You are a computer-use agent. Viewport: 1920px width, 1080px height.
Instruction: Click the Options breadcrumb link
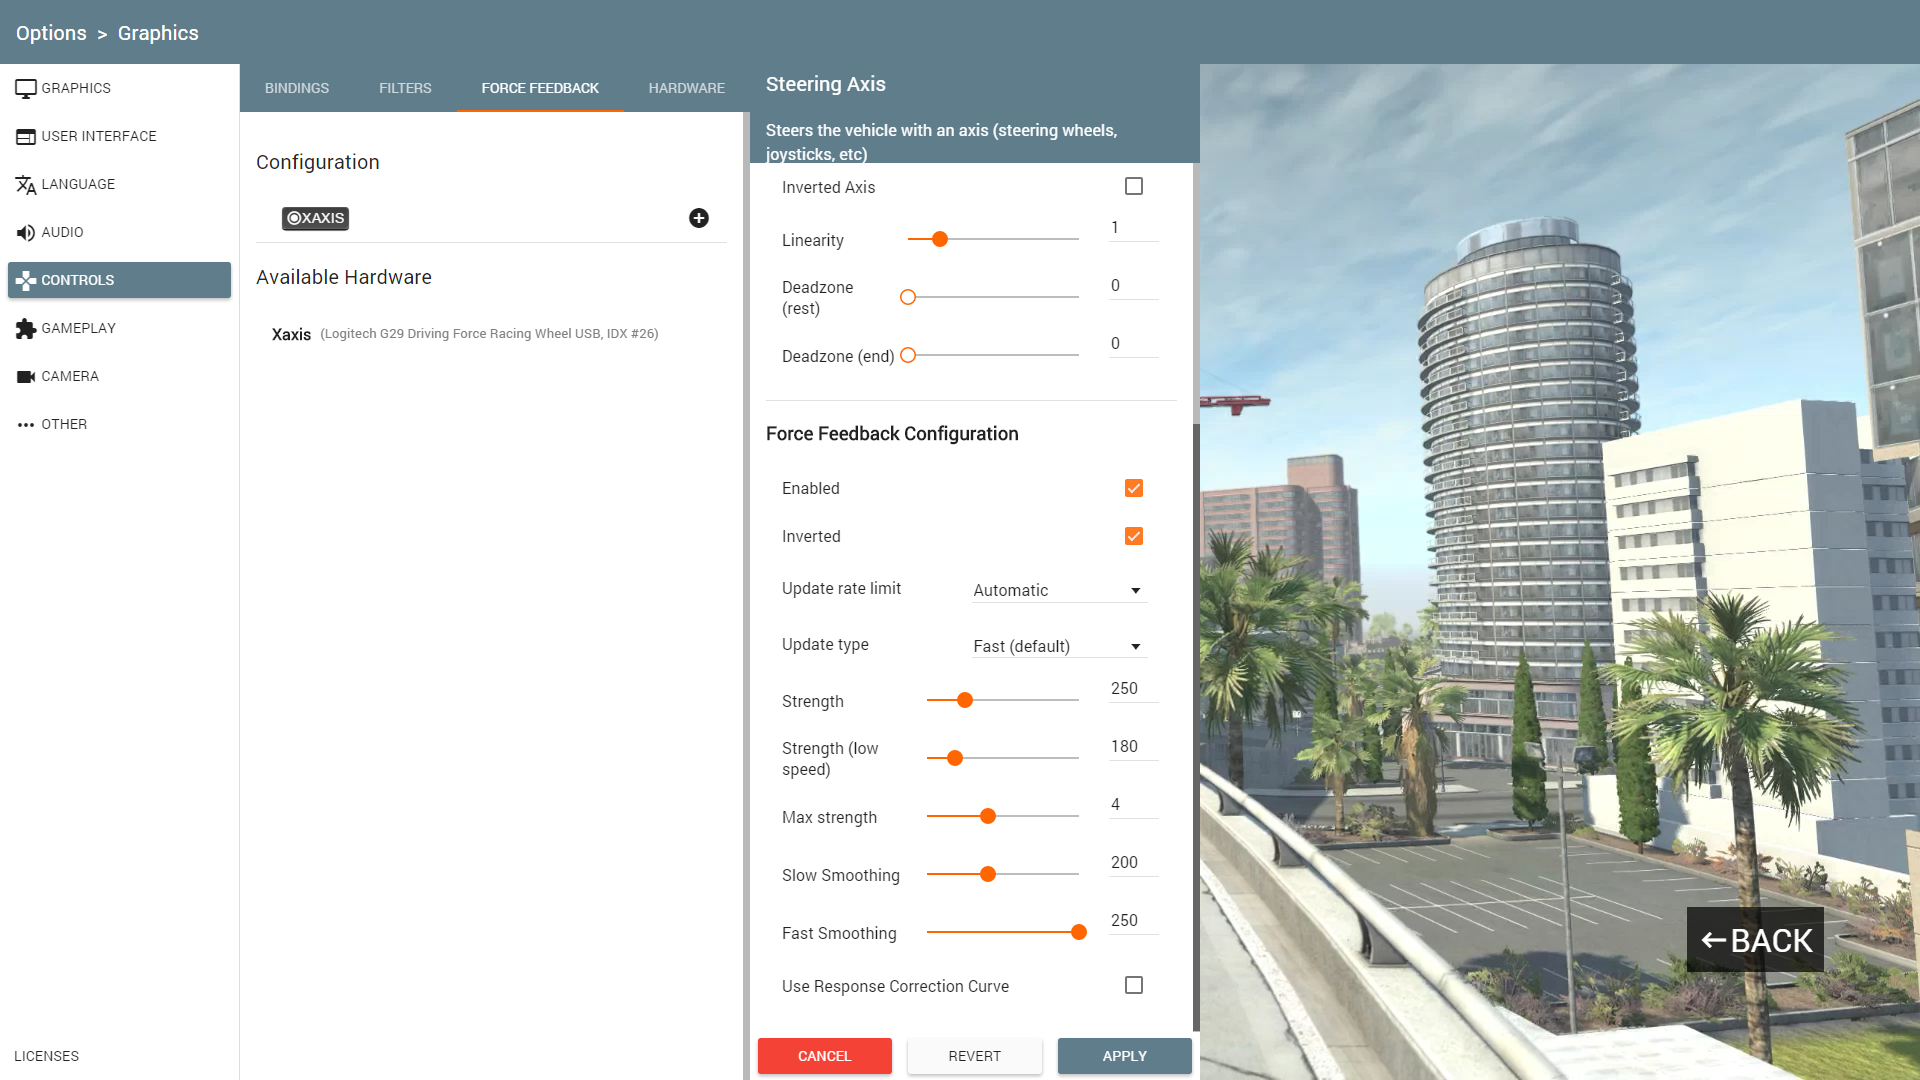click(x=51, y=33)
